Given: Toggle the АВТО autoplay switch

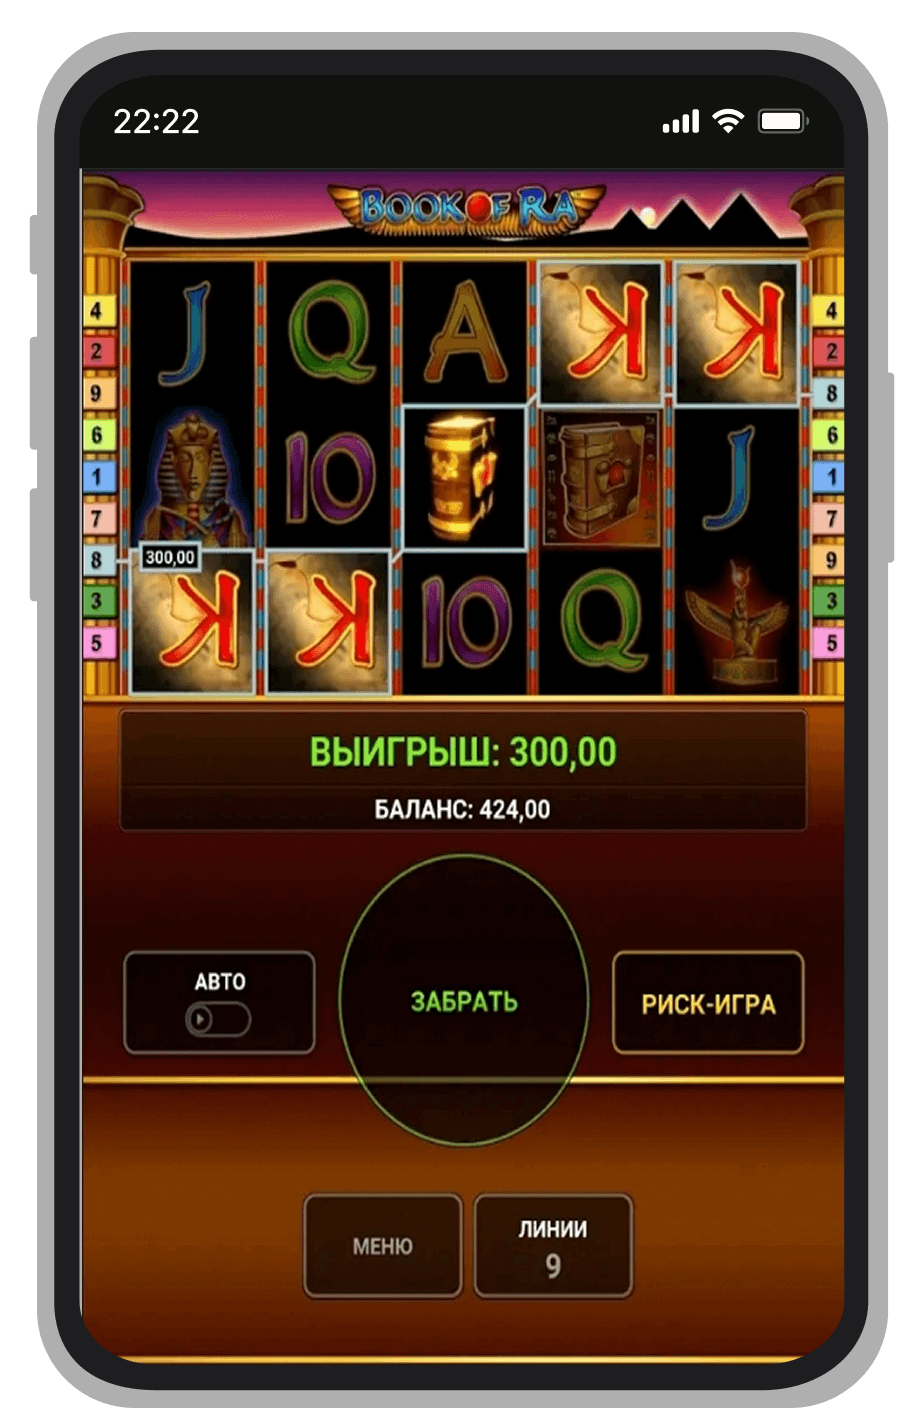Looking at the screenshot, I should click(218, 1019).
